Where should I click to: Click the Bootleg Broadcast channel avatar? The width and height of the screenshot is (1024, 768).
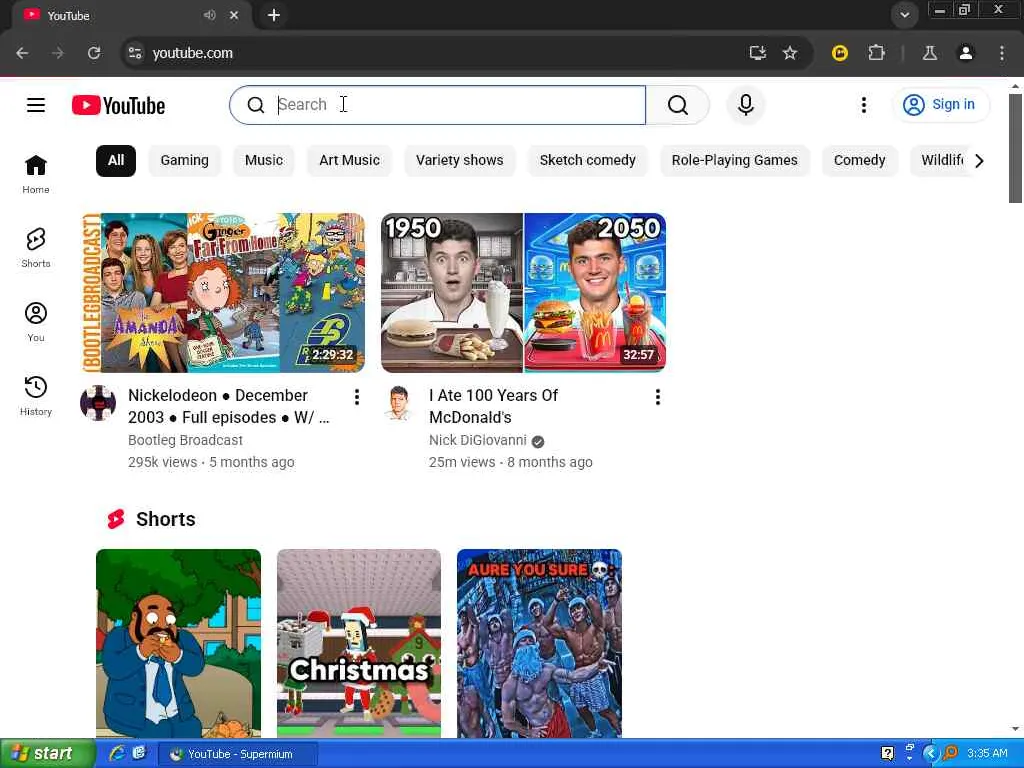tap(98, 403)
